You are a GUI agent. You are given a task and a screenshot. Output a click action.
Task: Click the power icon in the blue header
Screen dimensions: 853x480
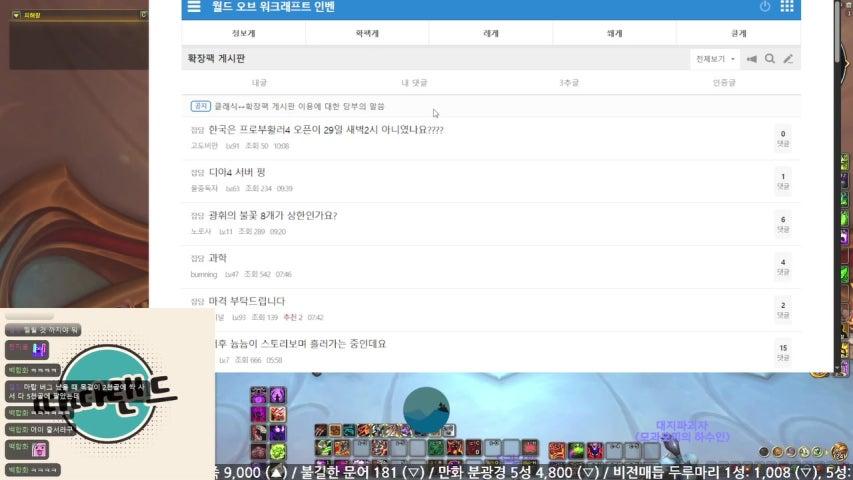coord(765,7)
